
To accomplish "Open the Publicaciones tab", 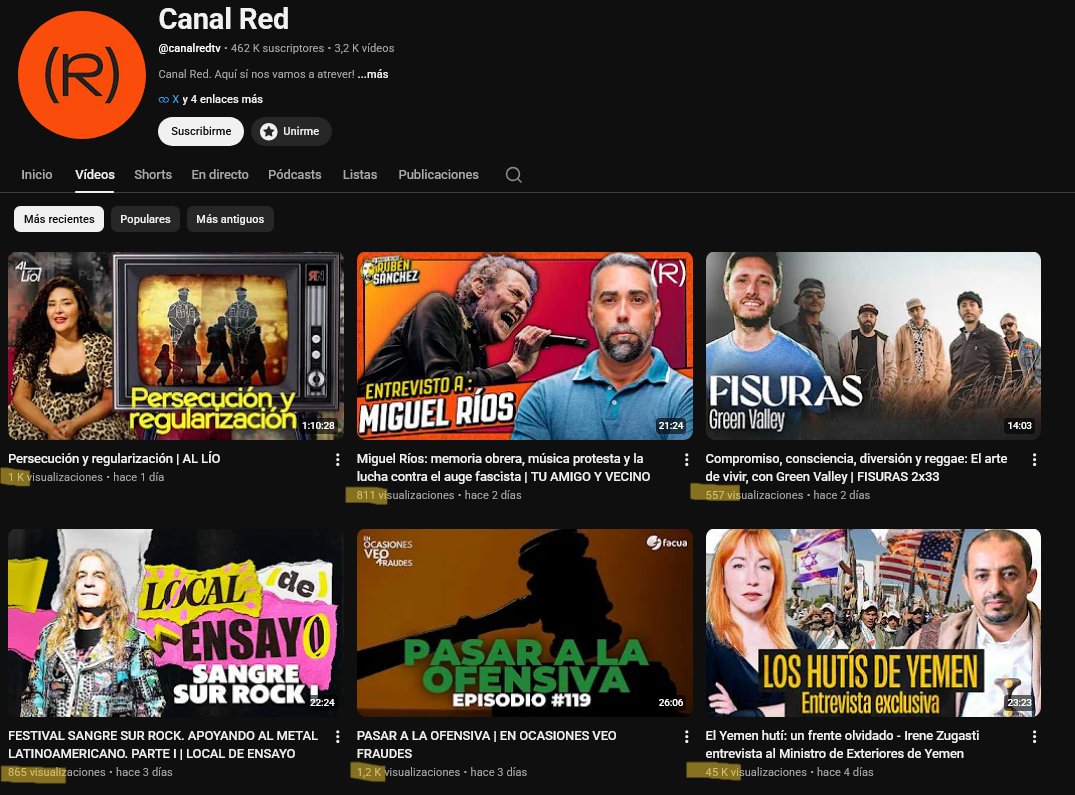I will (439, 175).
